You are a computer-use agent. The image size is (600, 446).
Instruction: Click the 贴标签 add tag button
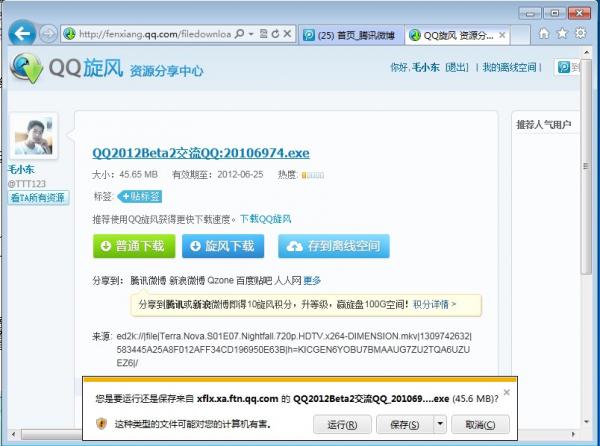coord(140,197)
